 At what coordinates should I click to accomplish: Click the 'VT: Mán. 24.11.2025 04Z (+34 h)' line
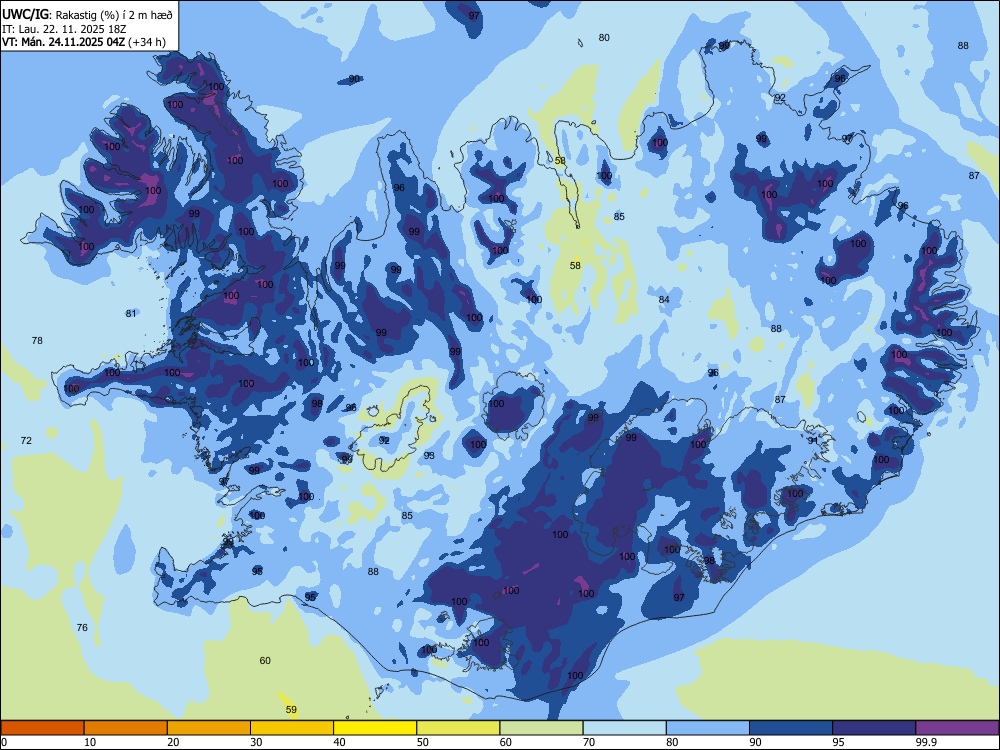[84, 42]
